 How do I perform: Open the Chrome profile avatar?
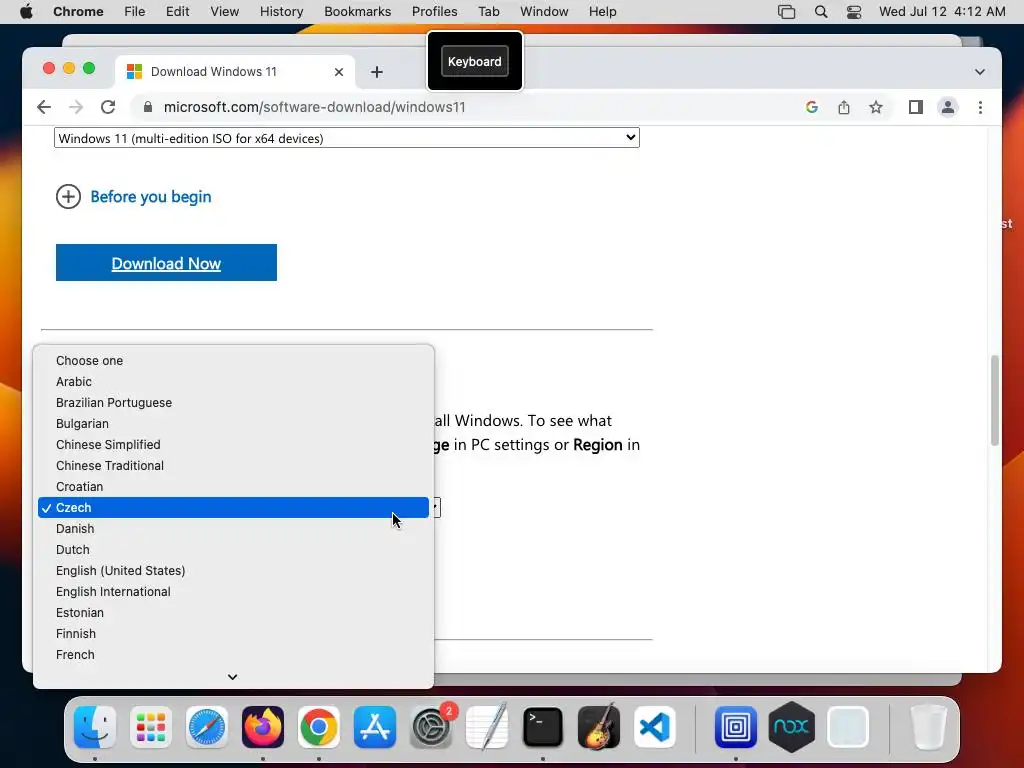pos(948,107)
